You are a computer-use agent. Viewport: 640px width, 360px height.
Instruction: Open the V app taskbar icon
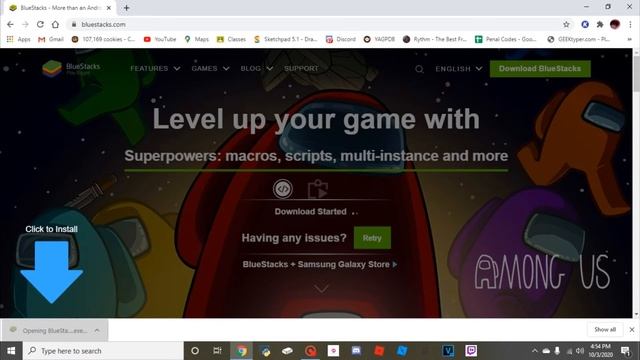tap(448, 351)
